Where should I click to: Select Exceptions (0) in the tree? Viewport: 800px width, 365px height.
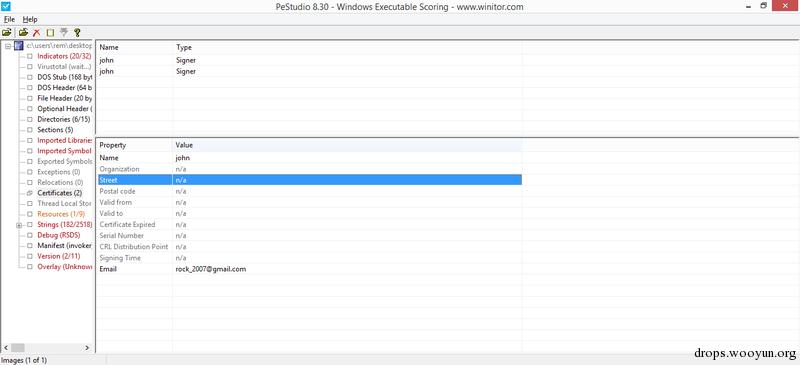59,172
